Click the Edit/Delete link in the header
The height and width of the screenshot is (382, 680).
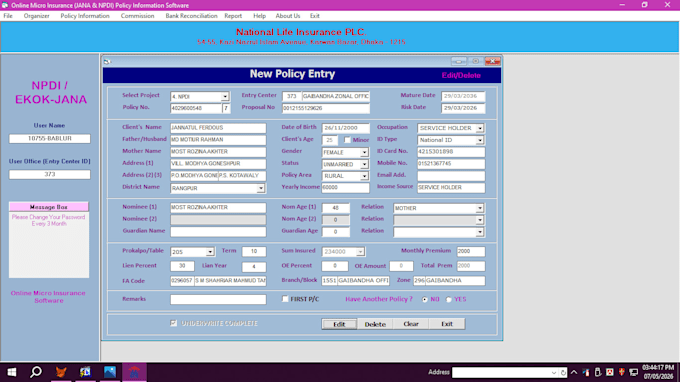click(461, 75)
